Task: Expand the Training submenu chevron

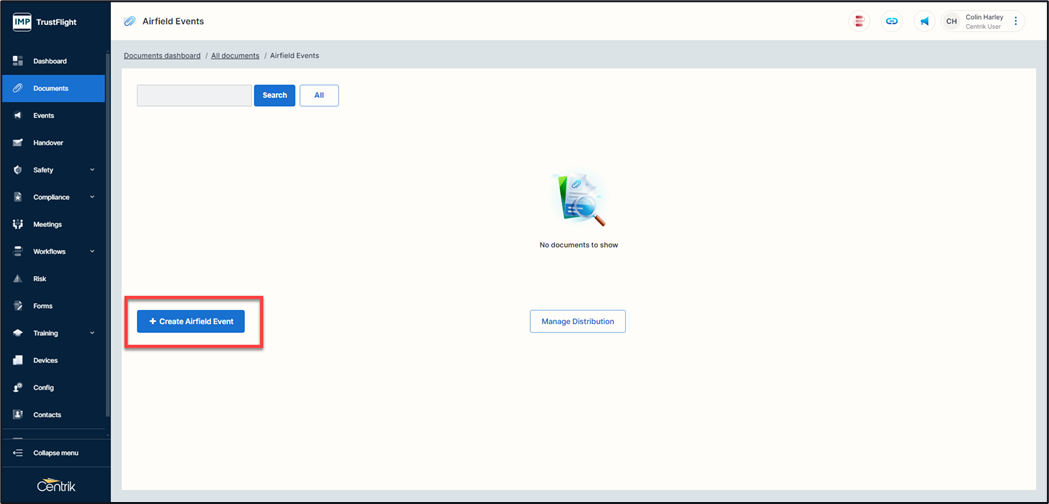Action: pos(92,333)
